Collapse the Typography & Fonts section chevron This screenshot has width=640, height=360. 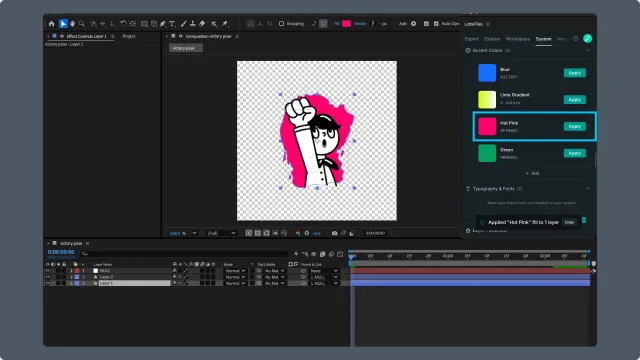pyautogui.click(x=587, y=189)
